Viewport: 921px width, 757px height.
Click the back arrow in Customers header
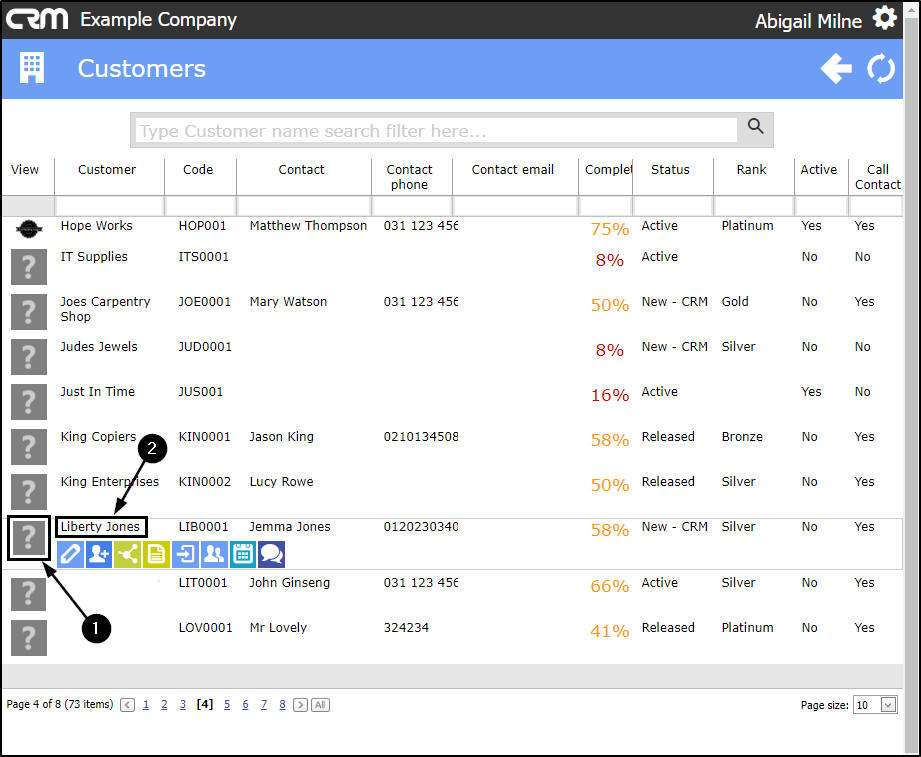click(x=836, y=69)
